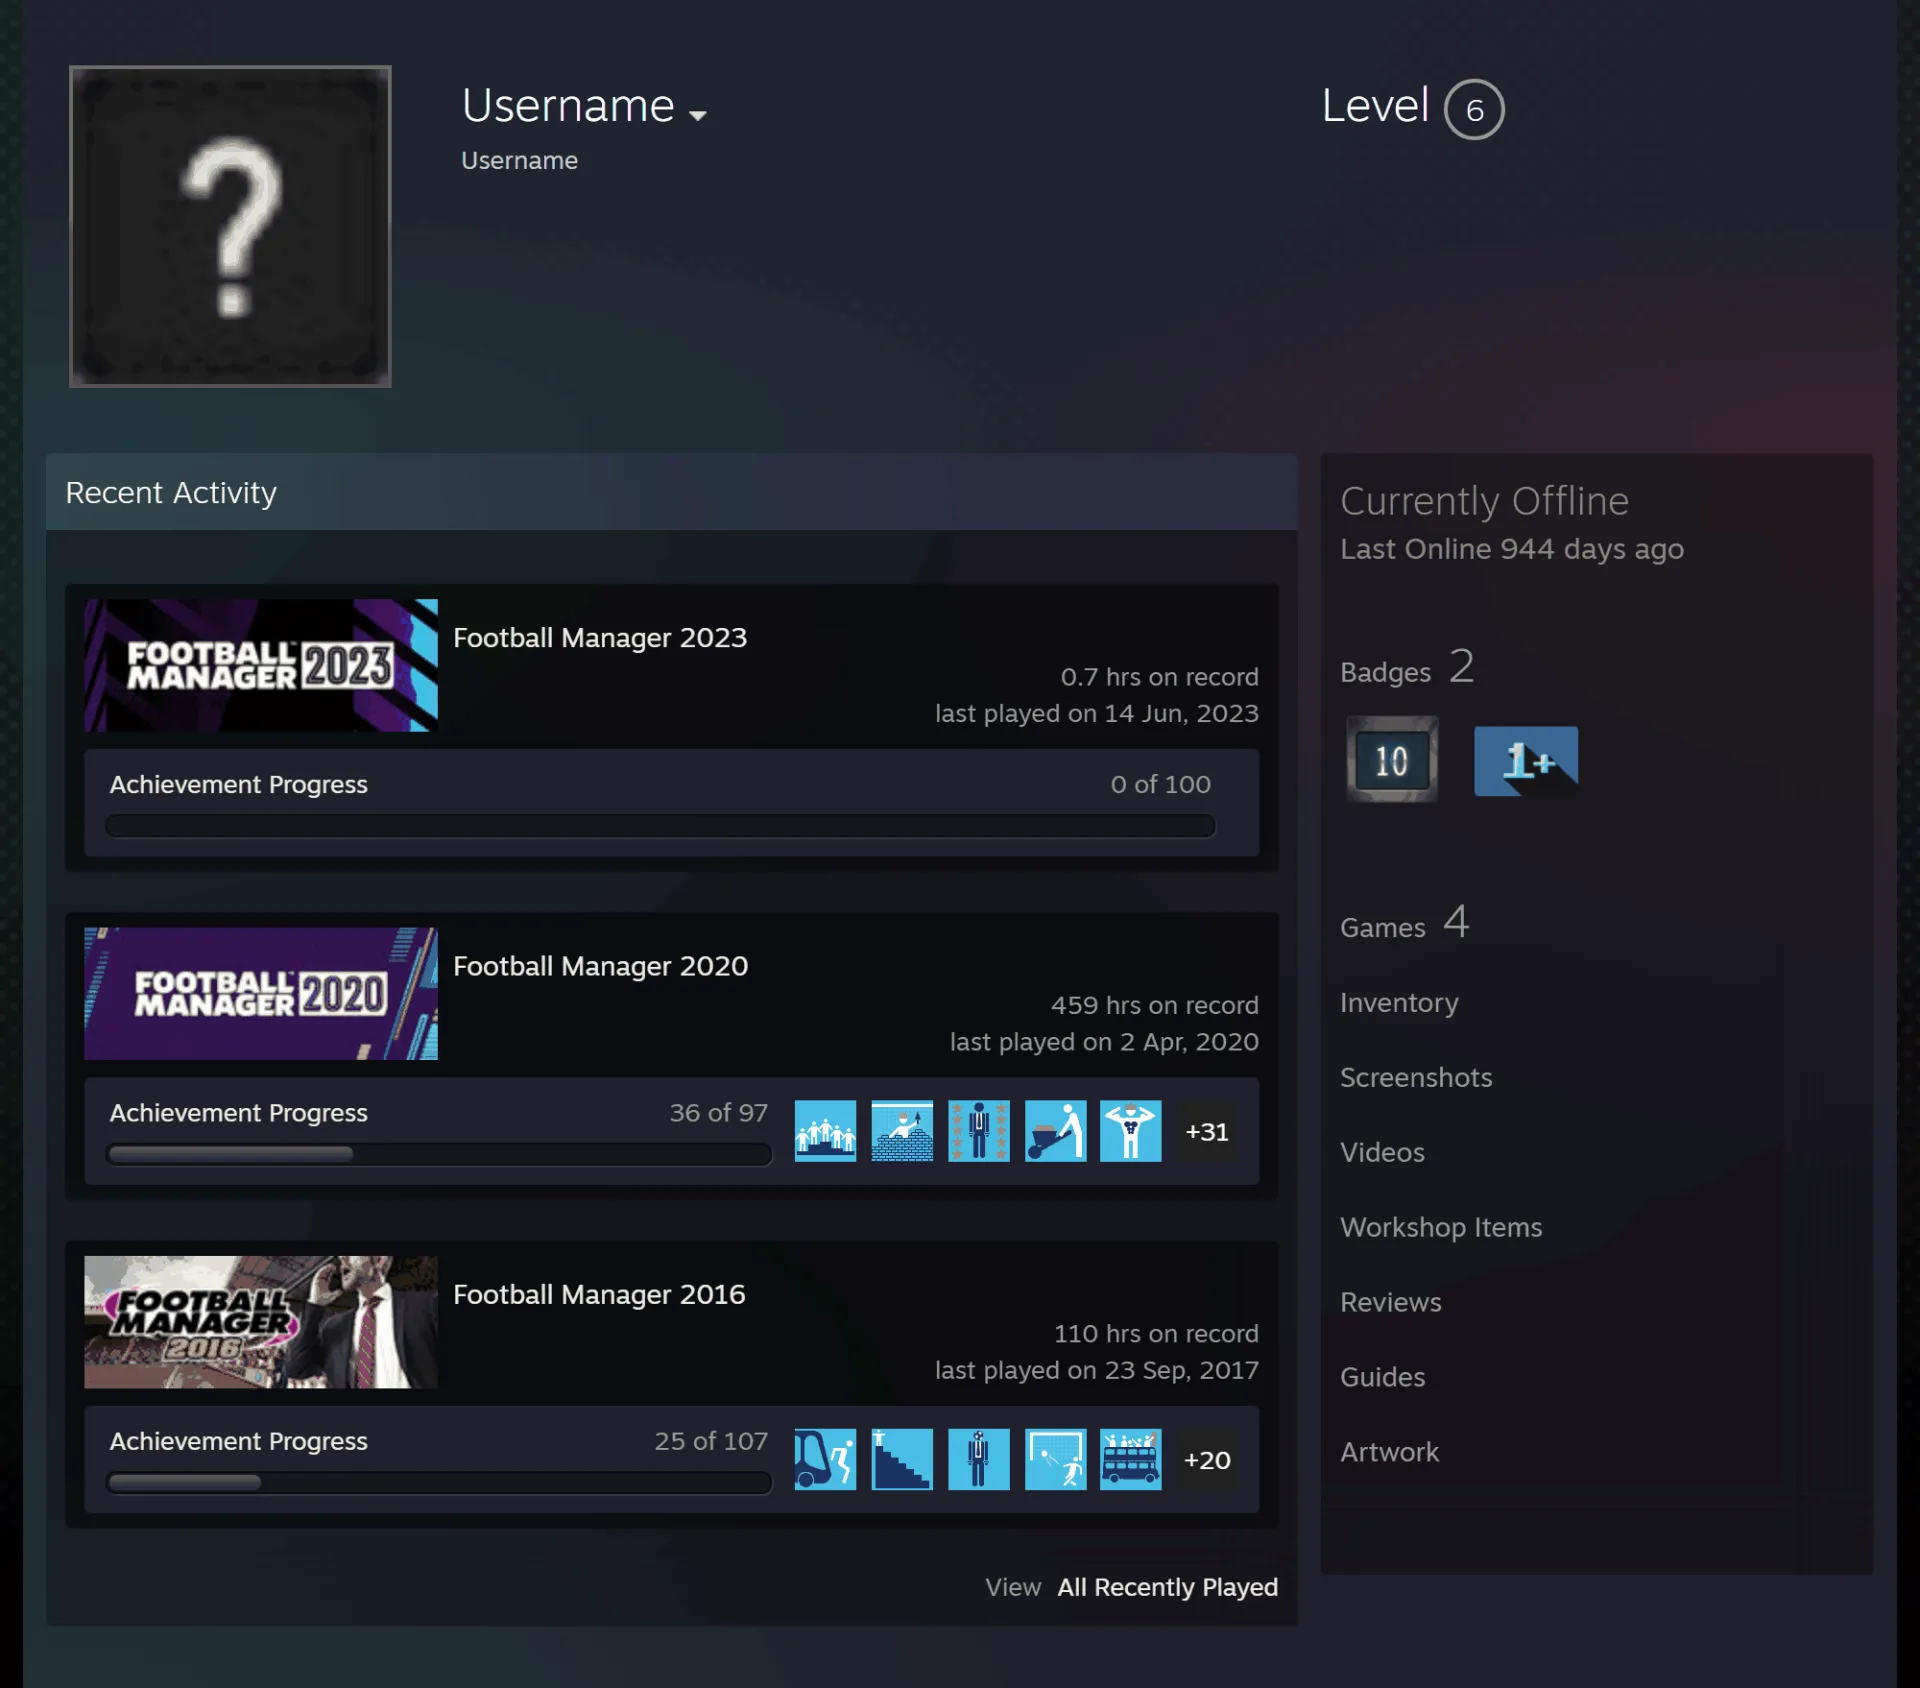Click FM 2023 achievement progress bar
The height and width of the screenshot is (1688, 1920).
(660, 826)
